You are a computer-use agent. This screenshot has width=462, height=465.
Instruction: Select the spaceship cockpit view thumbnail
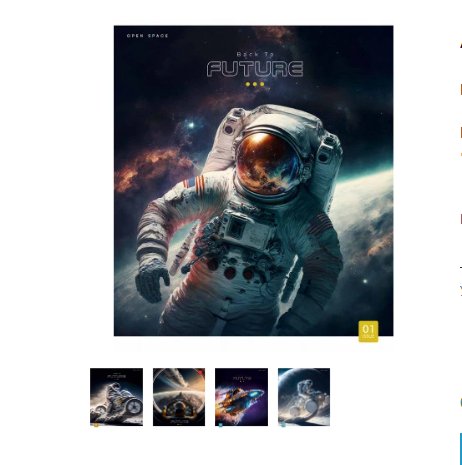click(x=179, y=397)
